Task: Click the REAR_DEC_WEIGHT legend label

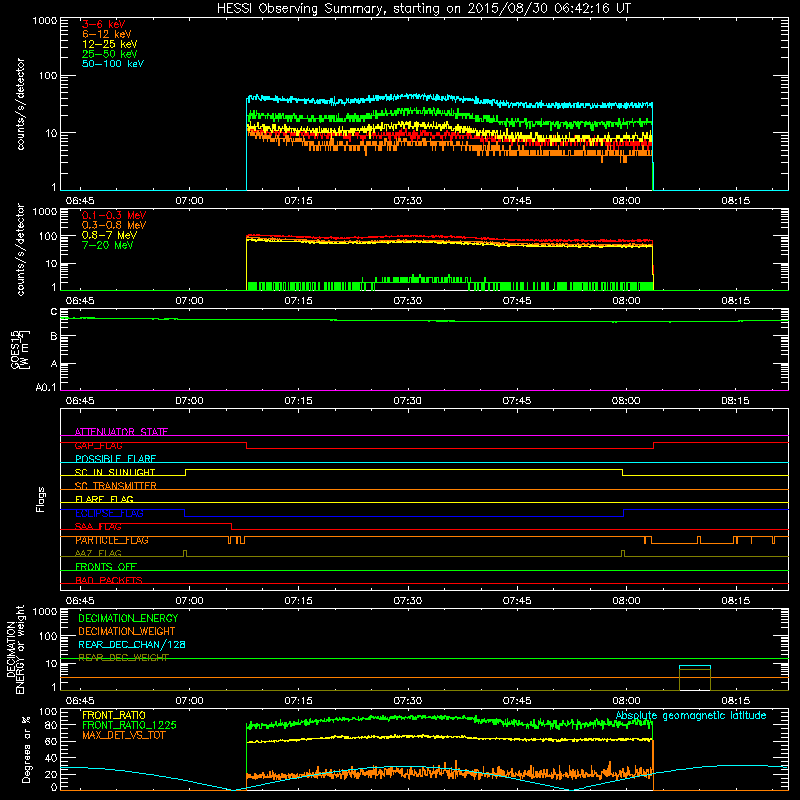Action: coord(123,658)
